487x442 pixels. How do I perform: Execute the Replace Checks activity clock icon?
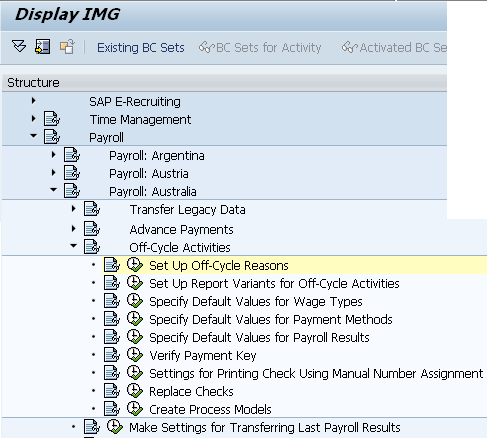click(x=135, y=391)
